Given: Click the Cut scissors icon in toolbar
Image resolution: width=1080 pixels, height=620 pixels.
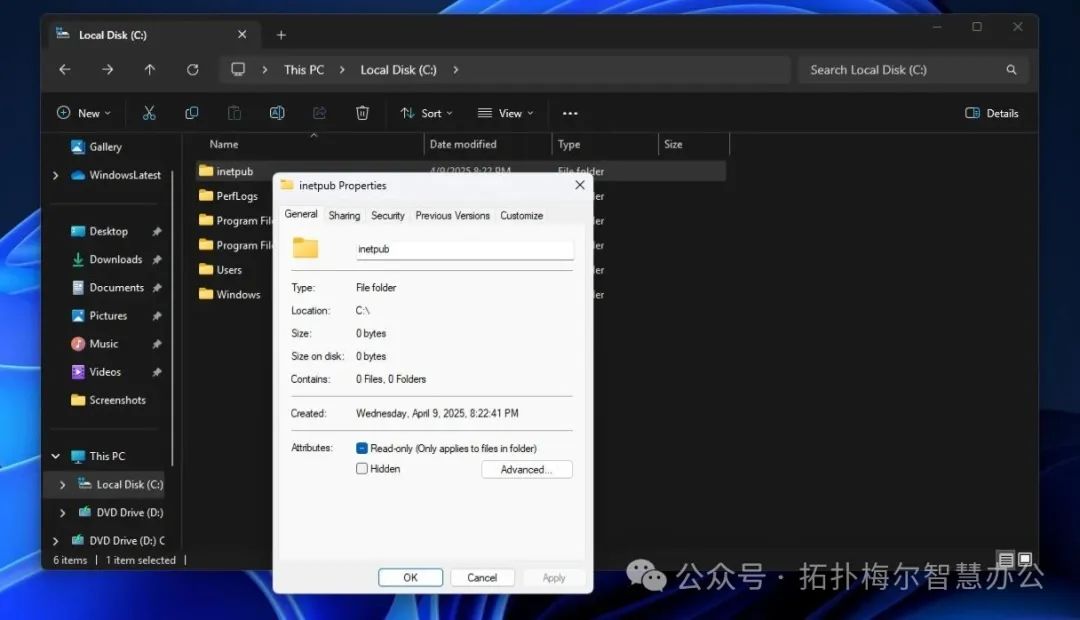Looking at the screenshot, I should [149, 113].
